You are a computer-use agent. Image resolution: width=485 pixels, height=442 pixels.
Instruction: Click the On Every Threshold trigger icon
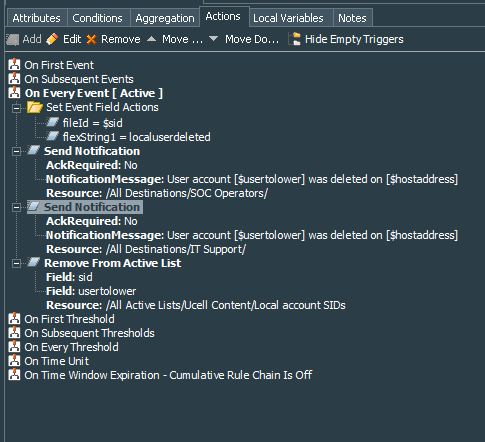[x=14, y=346]
